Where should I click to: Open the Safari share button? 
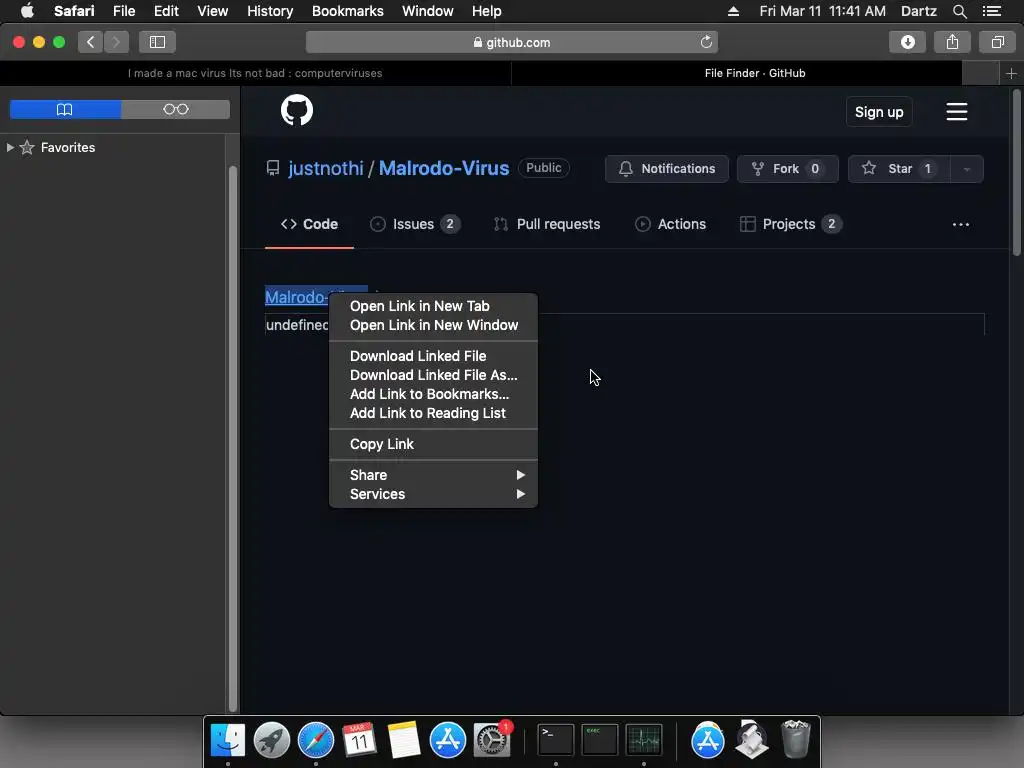[952, 42]
